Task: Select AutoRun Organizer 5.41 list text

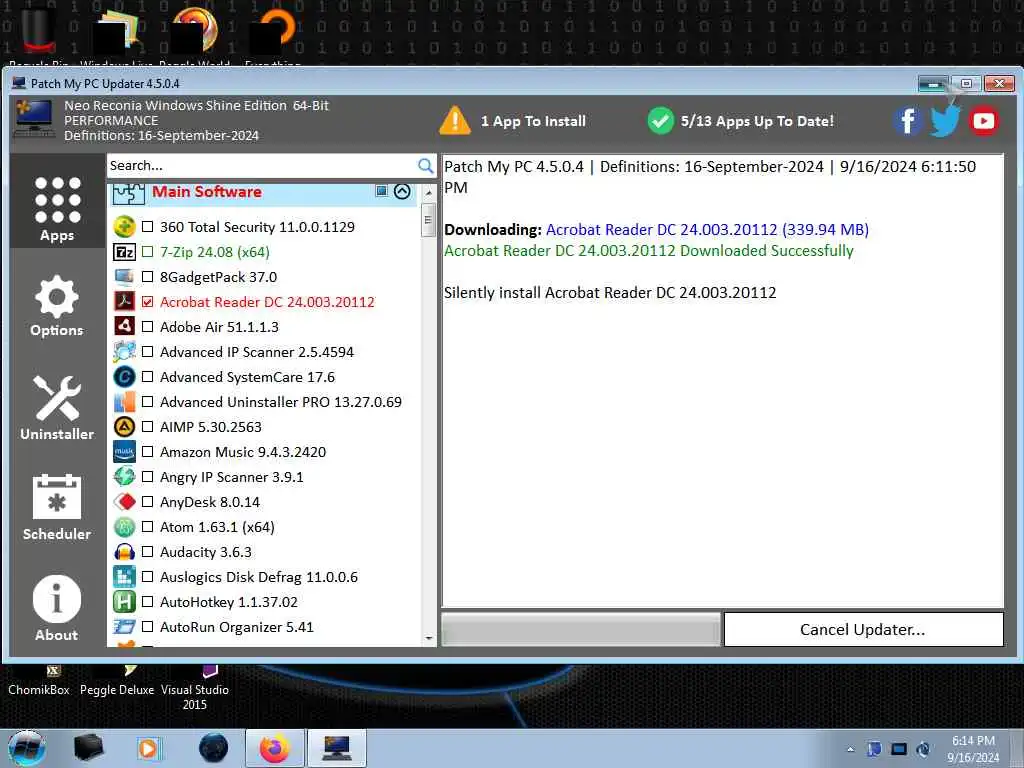Action: pyautogui.click(x=236, y=627)
